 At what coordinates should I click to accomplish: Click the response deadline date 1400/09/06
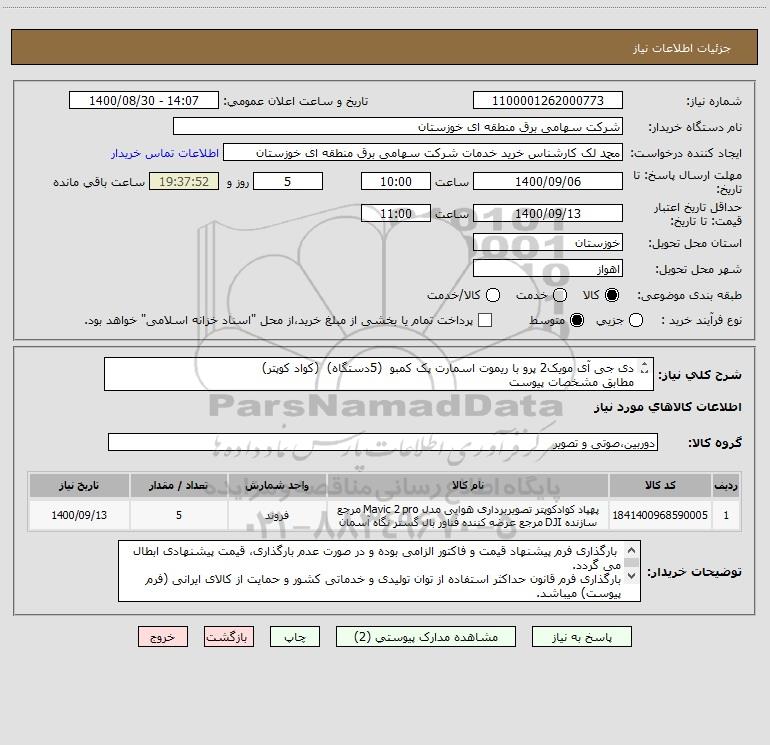click(x=548, y=181)
